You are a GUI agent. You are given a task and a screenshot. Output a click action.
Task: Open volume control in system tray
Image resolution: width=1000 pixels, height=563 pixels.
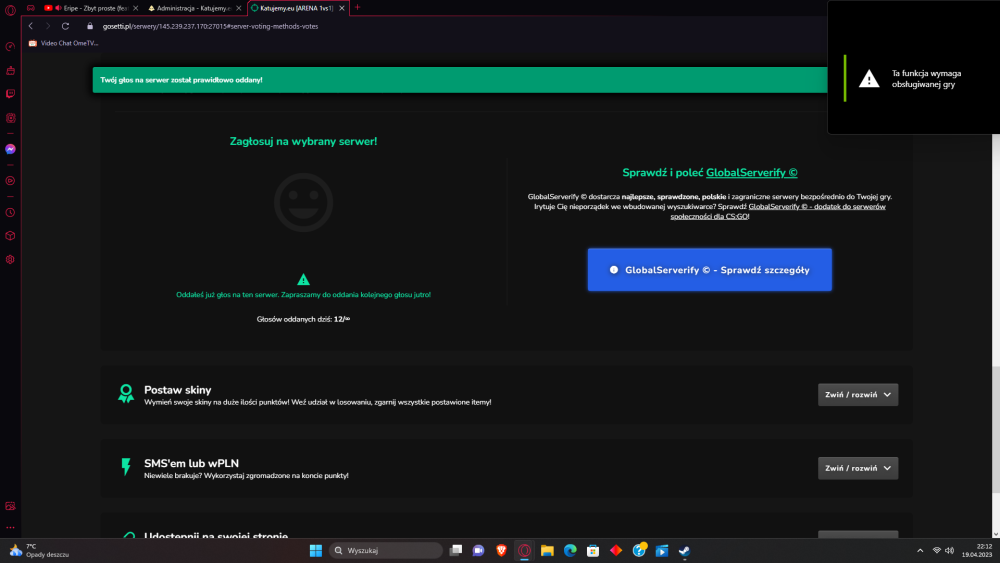click(950, 550)
